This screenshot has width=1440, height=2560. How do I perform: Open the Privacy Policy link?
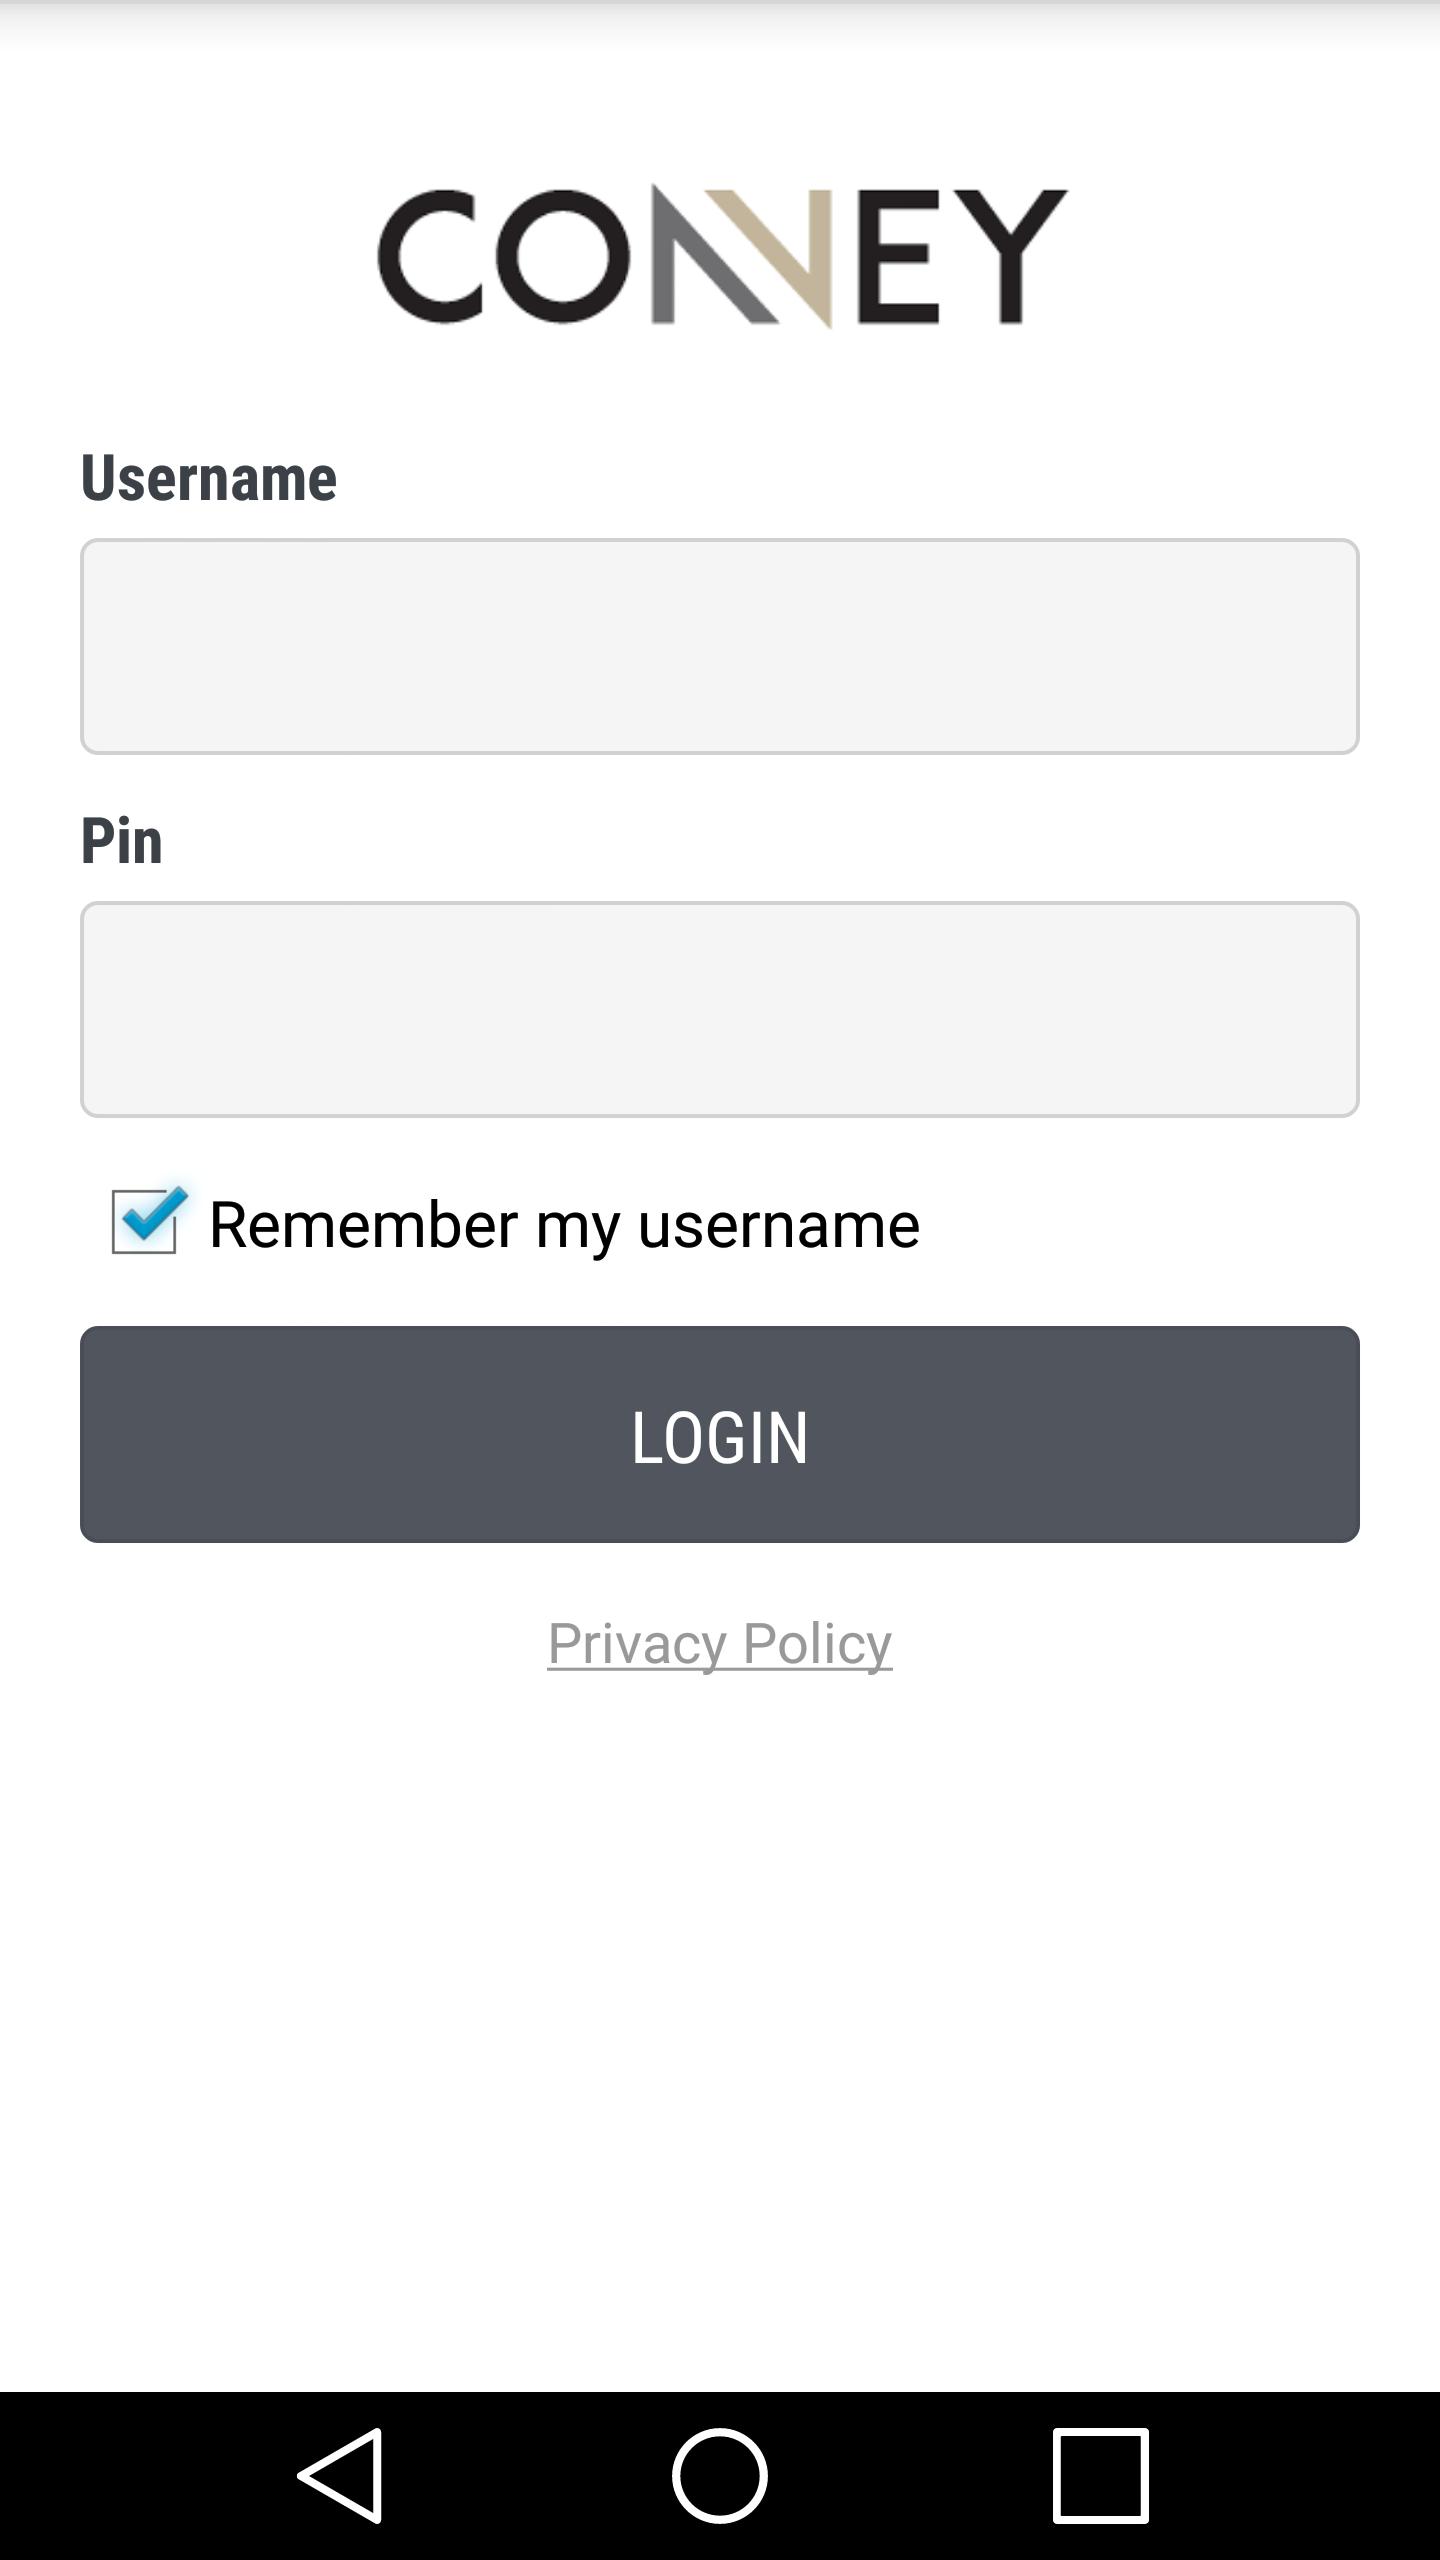(720, 1643)
